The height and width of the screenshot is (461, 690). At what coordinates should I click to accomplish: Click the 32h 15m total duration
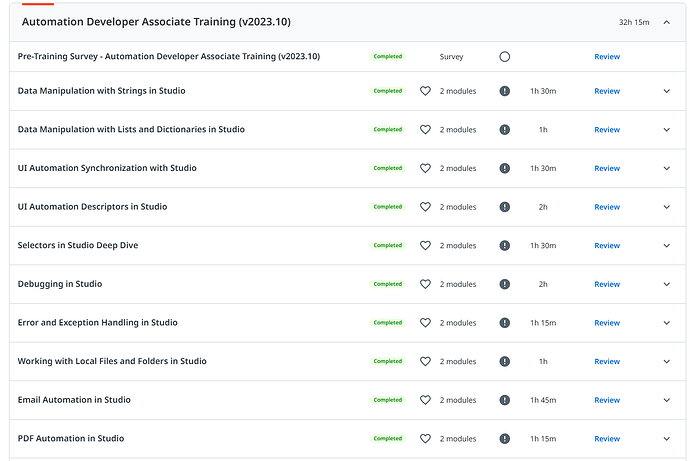tap(634, 22)
